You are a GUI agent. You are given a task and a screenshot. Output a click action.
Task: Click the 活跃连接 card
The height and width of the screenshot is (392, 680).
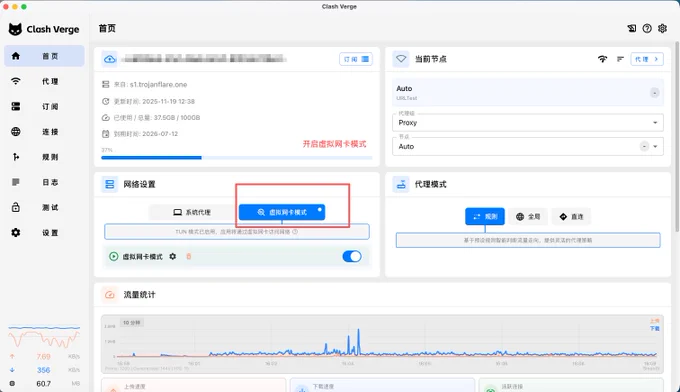571,385
